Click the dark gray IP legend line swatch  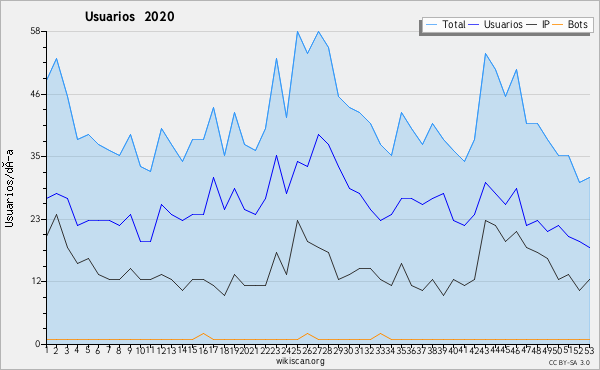click(532, 25)
